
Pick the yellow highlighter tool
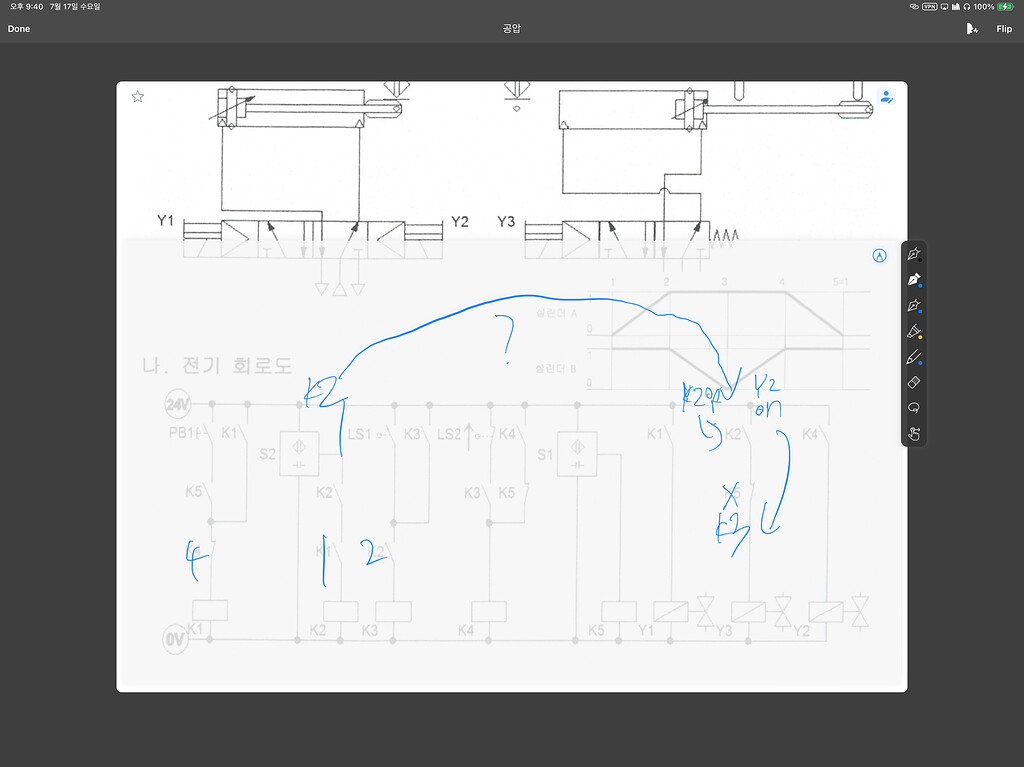click(914, 331)
